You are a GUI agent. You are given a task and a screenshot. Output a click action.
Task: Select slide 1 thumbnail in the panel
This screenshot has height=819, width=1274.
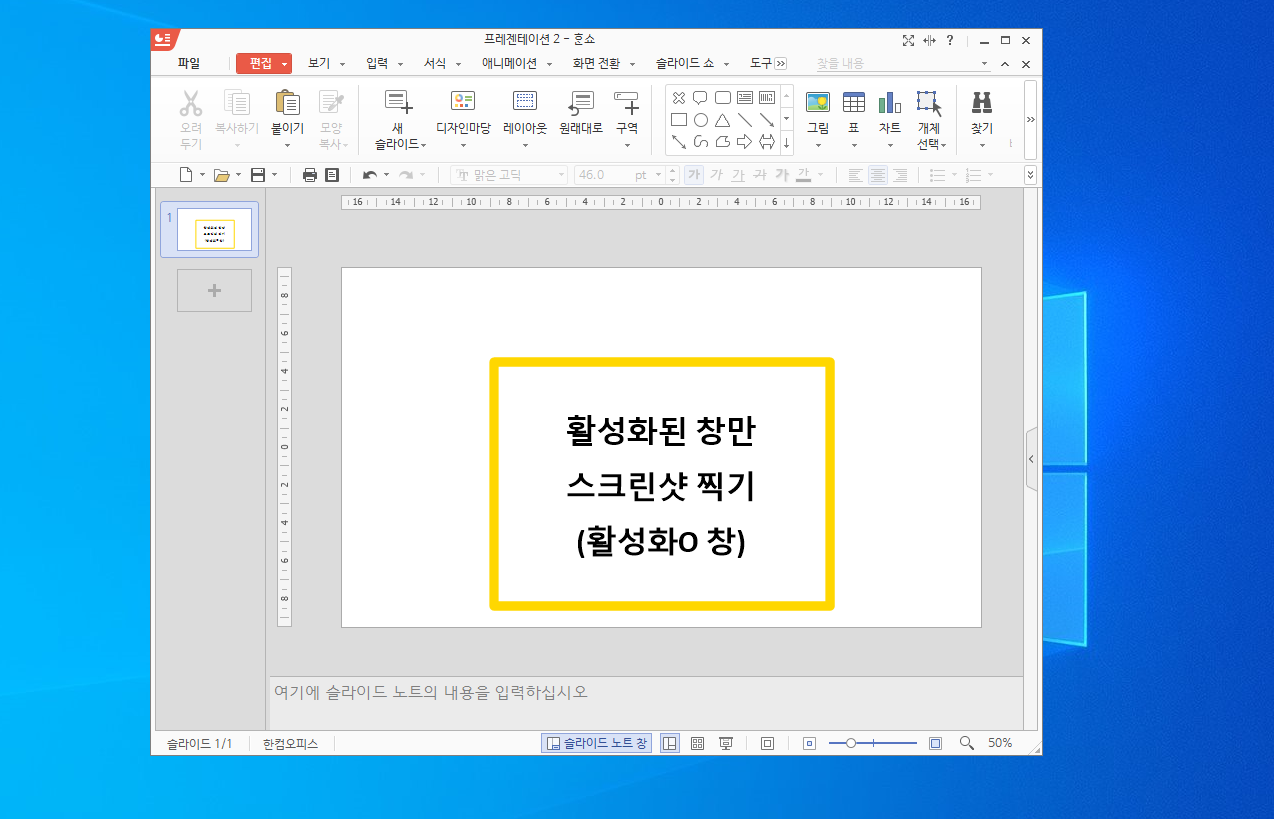210,230
